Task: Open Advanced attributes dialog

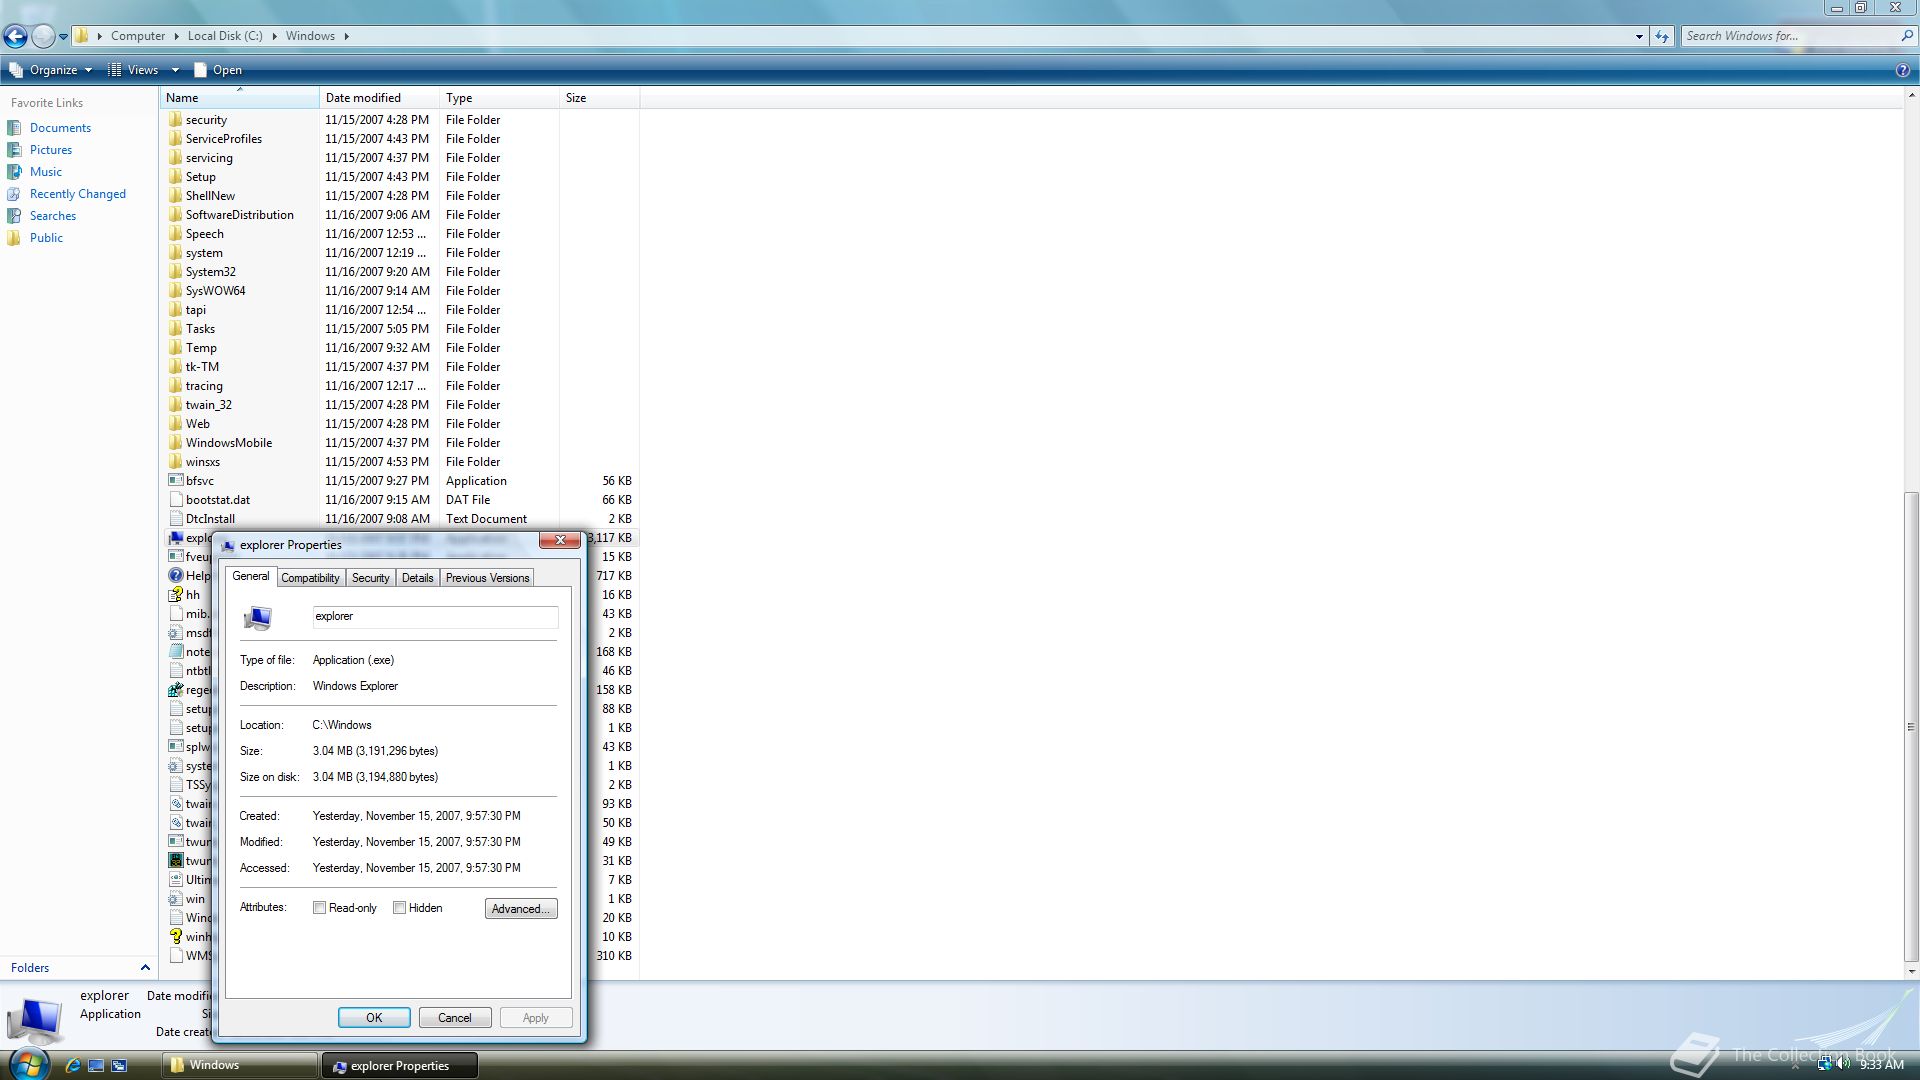Action: (x=521, y=909)
